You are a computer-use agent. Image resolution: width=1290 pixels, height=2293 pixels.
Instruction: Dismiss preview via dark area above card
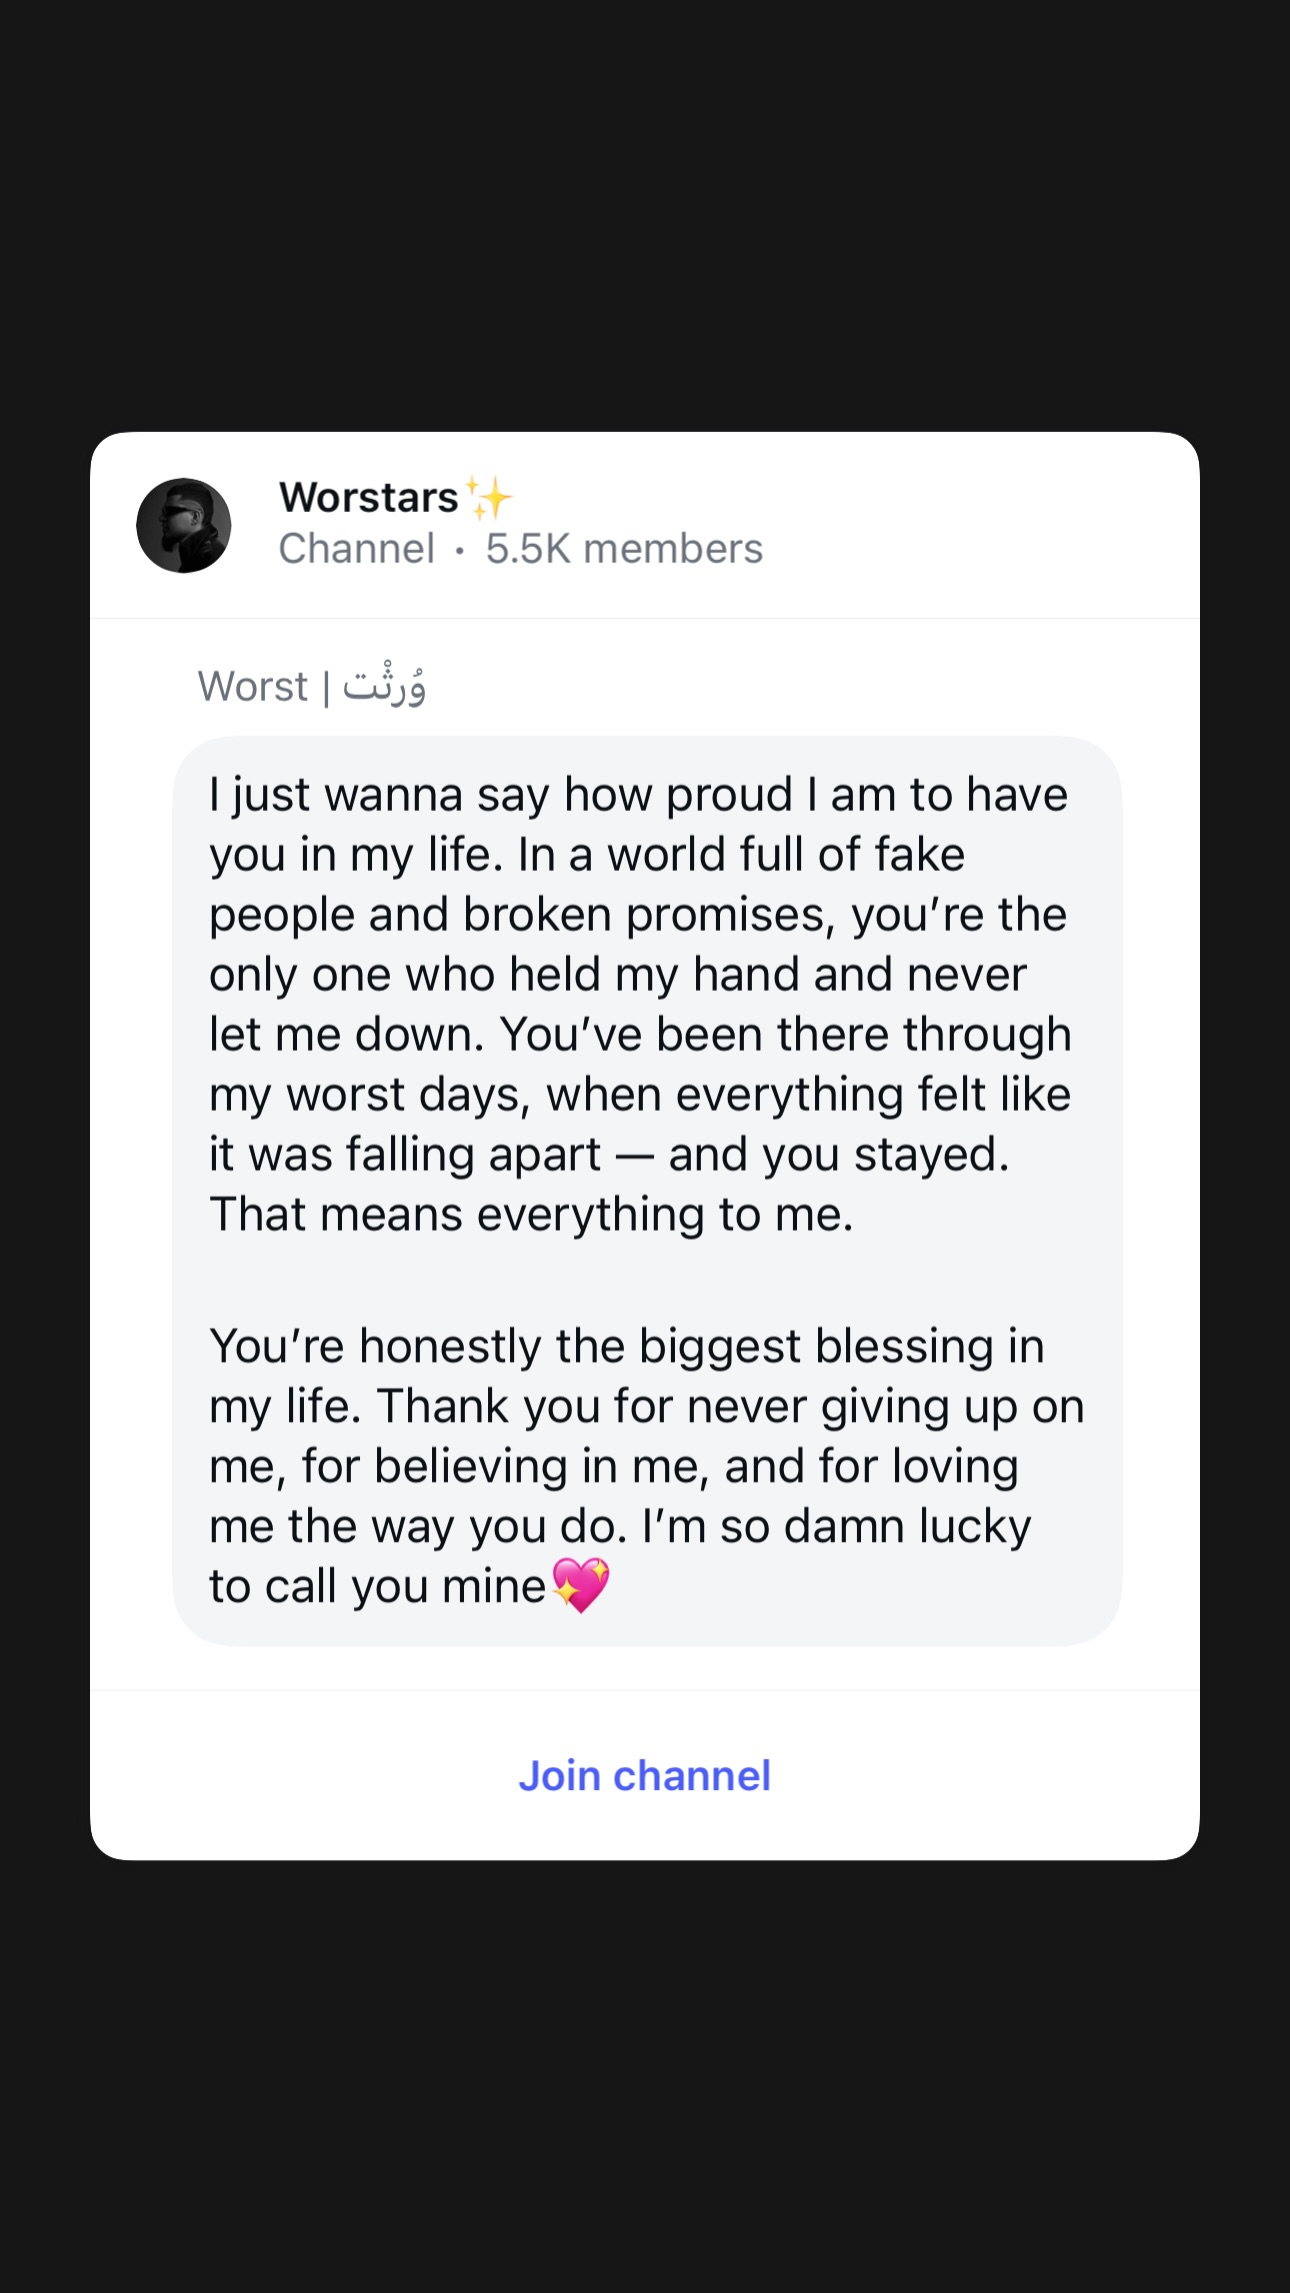pyautogui.click(x=645, y=215)
